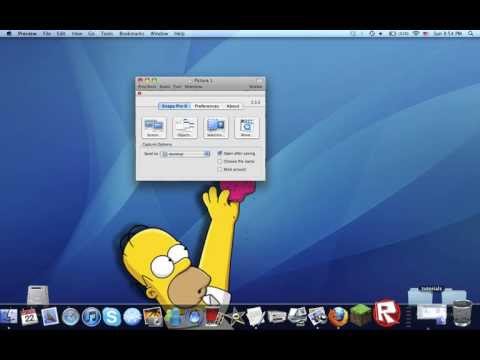The height and width of the screenshot is (360, 480).
Task: Open Photo Booth from the Dock
Action: point(214,317)
